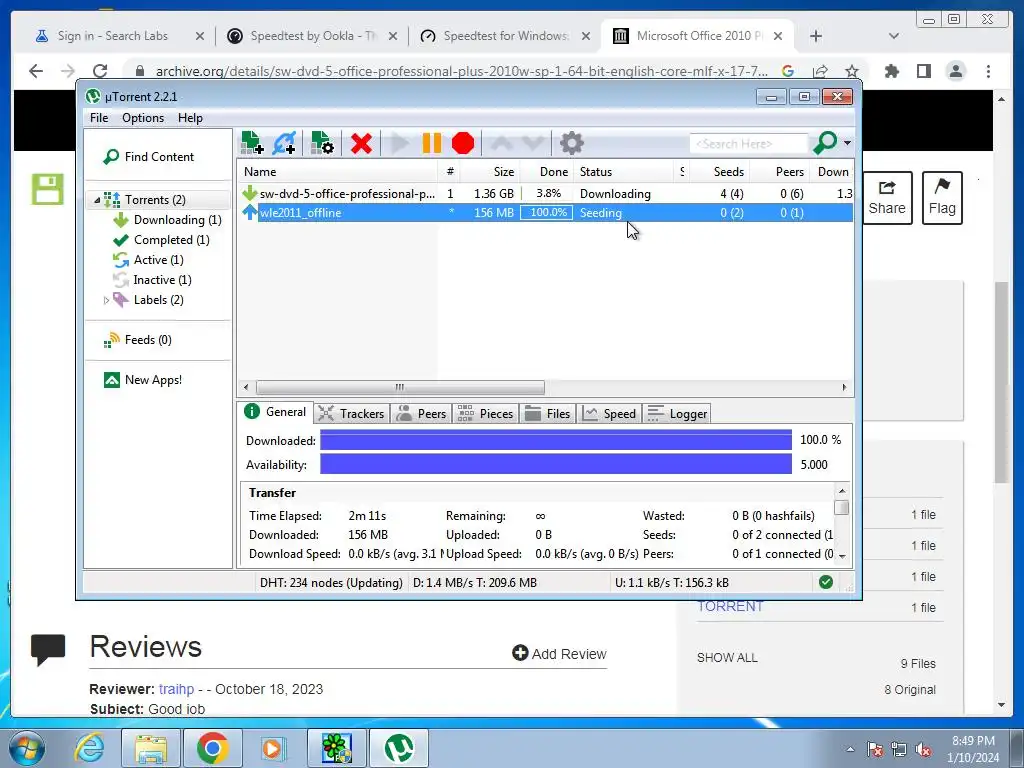1024x768 pixels.
Task: Select the wle2011_offline torrent row
Action: 545,212
